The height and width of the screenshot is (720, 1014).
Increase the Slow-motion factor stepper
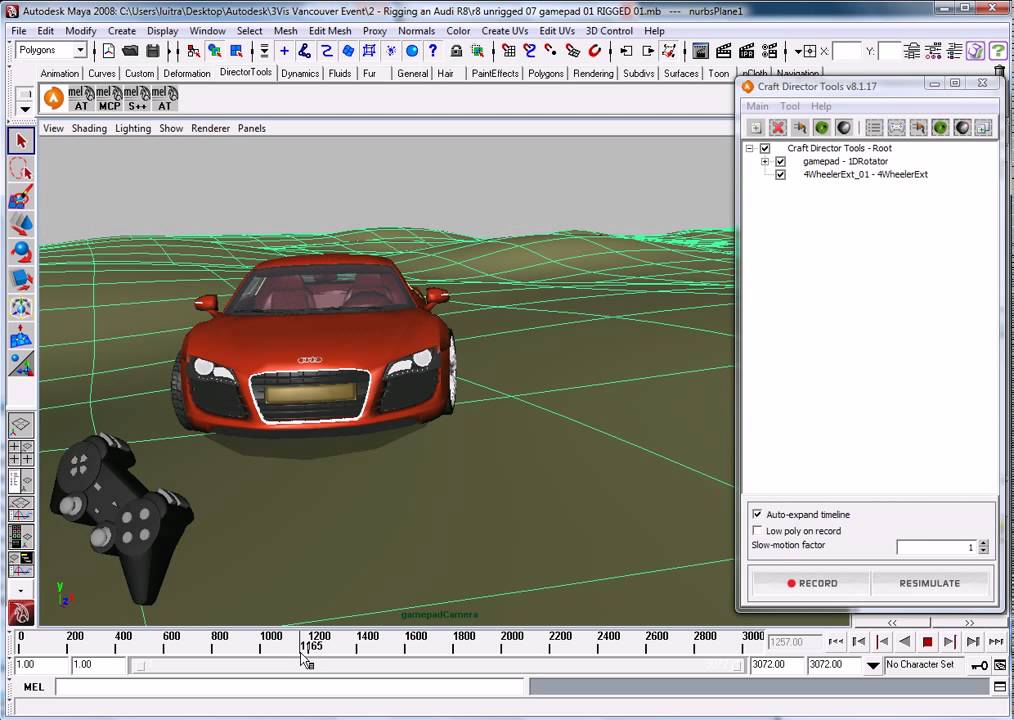click(984, 544)
